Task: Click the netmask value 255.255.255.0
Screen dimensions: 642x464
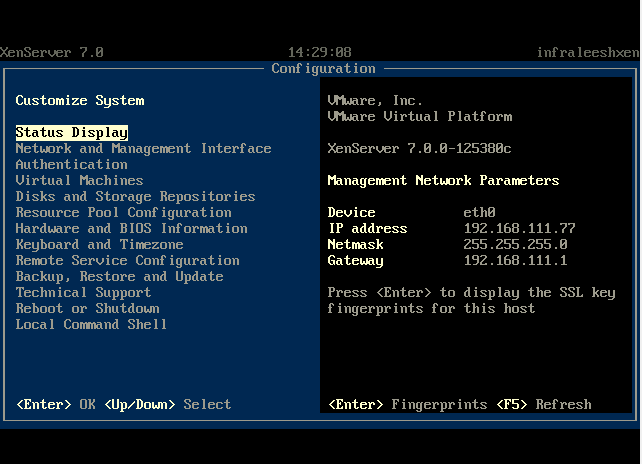Action: click(x=515, y=244)
